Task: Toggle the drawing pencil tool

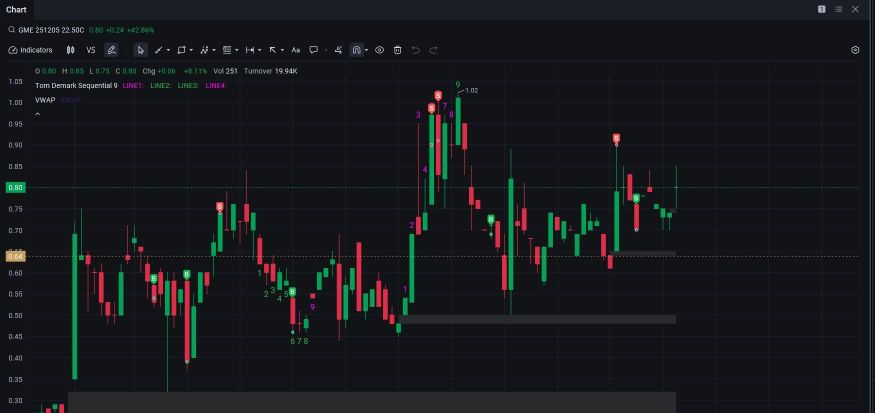Action: tap(111, 50)
